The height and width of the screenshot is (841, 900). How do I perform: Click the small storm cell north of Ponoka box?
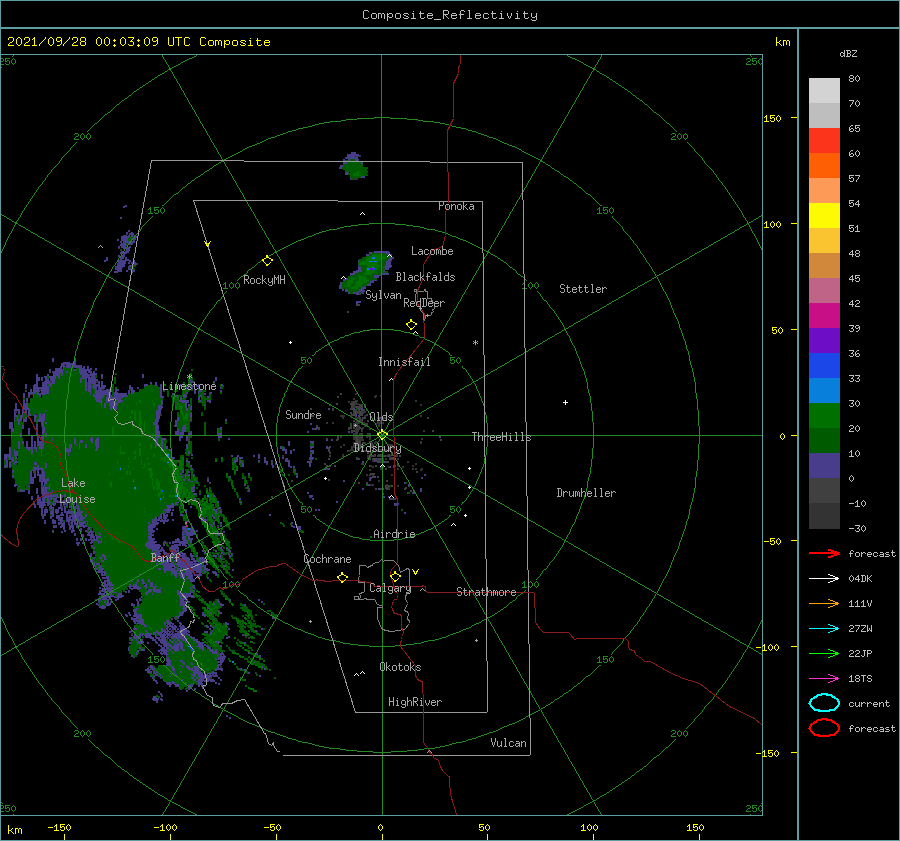click(354, 166)
